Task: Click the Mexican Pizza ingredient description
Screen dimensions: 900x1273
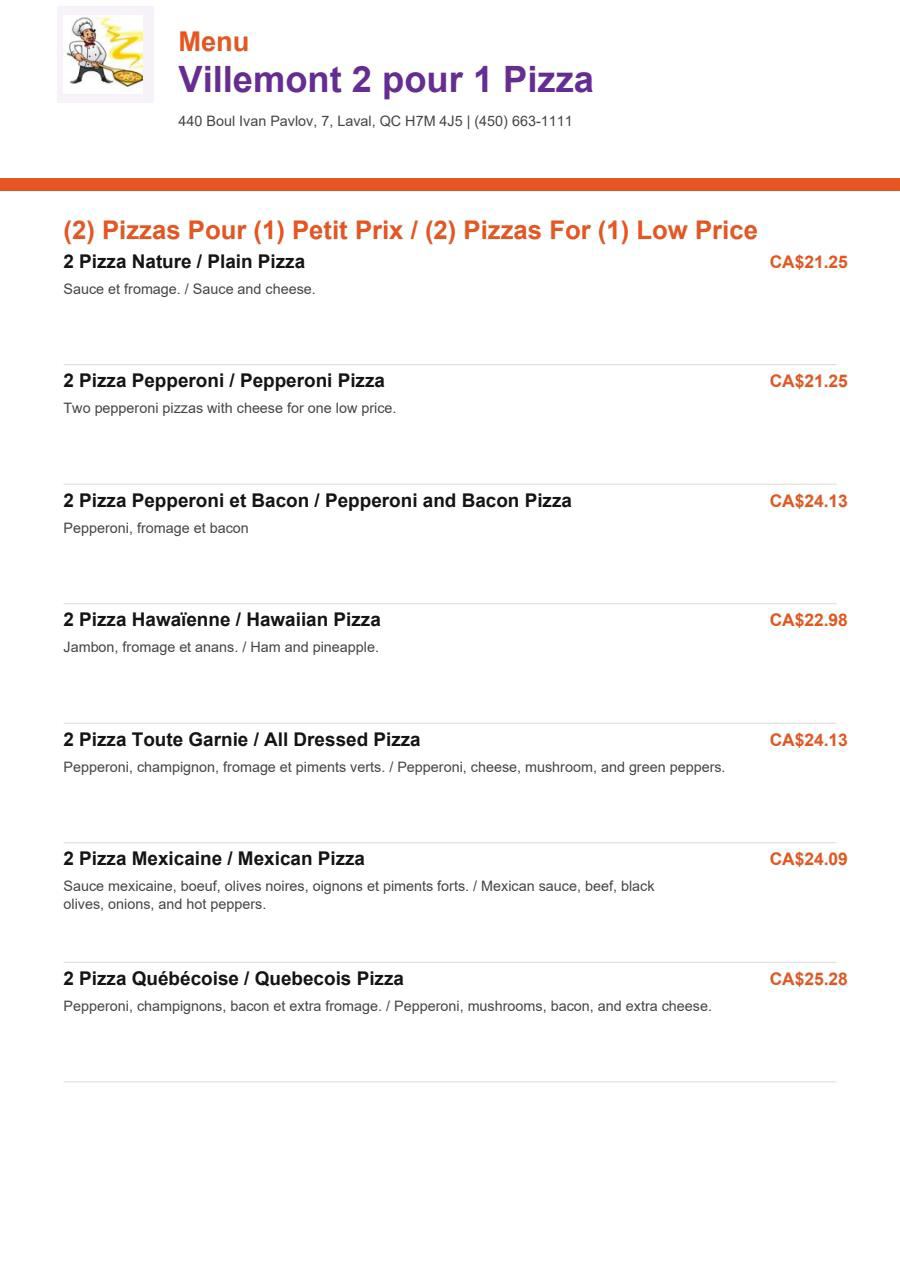Action: [x=359, y=895]
